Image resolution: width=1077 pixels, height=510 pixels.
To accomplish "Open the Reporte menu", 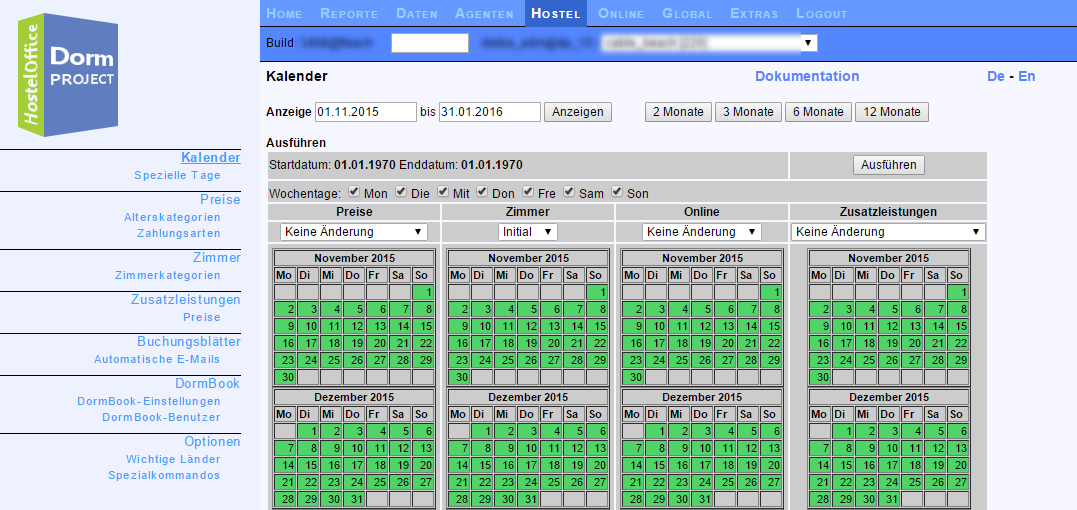I will coord(349,13).
